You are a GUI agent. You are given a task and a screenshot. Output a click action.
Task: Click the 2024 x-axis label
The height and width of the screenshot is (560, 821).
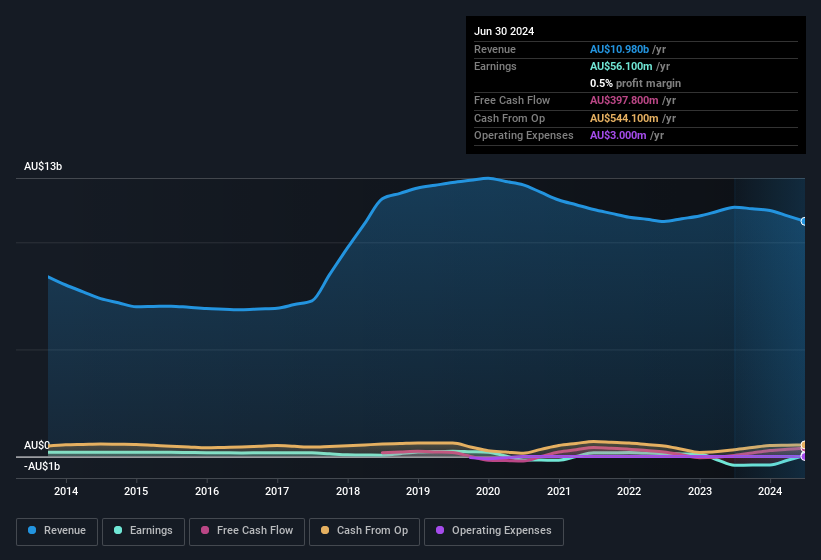click(770, 491)
